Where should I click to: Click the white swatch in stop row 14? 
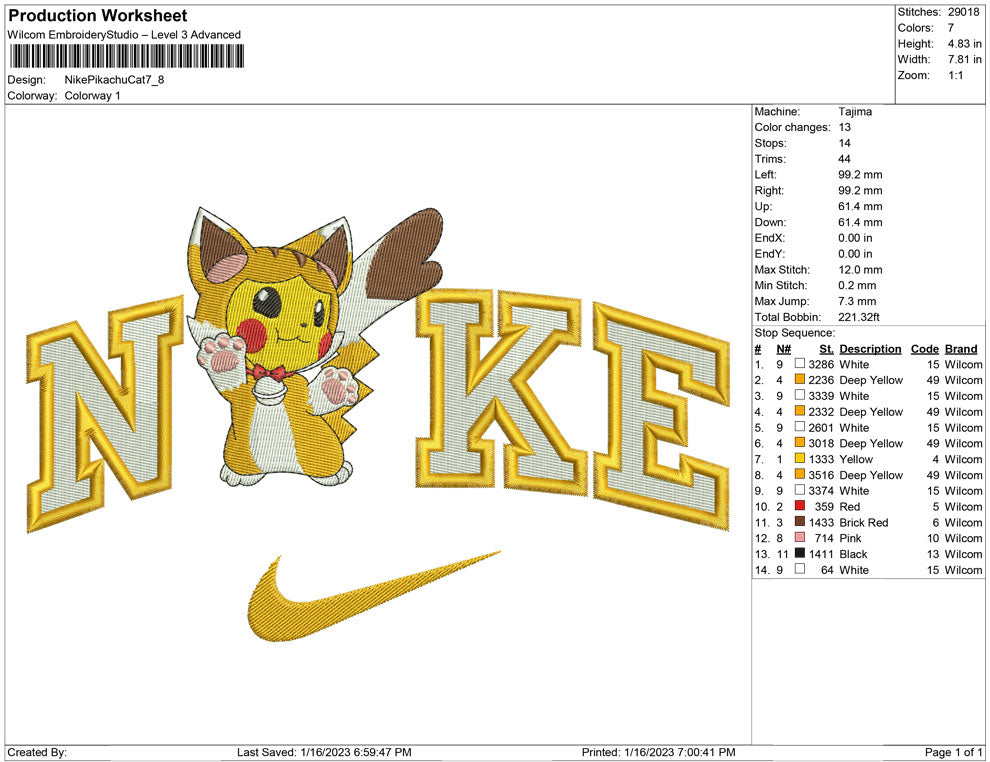click(x=800, y=569)
